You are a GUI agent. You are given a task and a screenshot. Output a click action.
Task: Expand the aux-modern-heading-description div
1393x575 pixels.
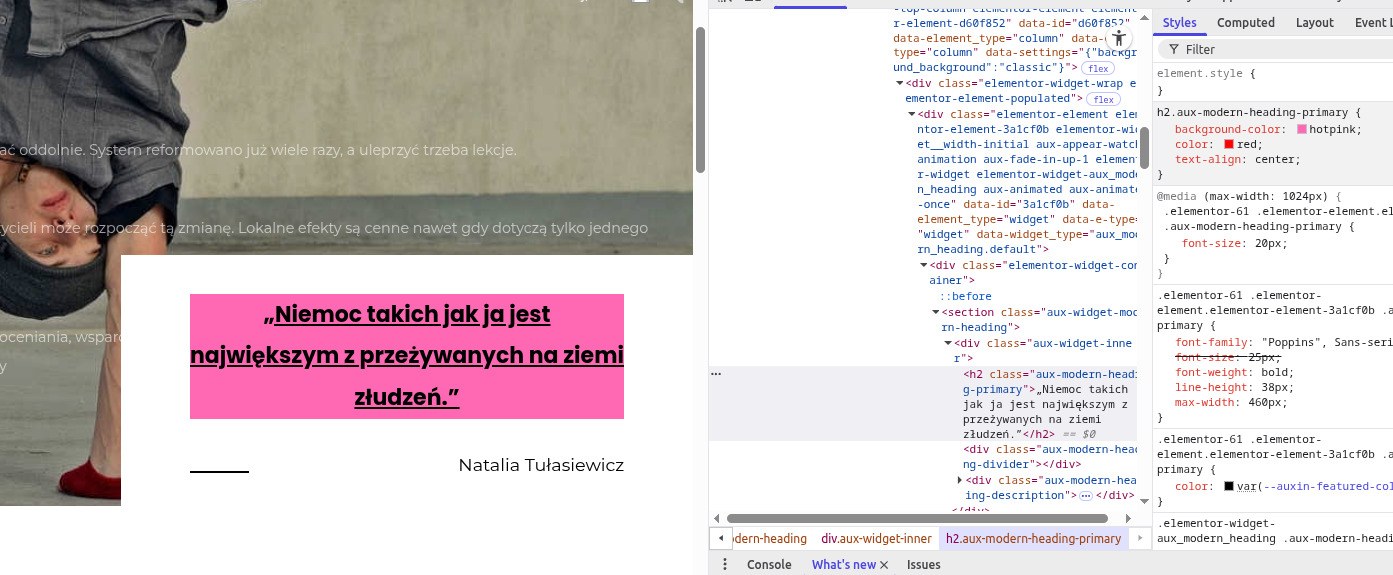(960, 481)
